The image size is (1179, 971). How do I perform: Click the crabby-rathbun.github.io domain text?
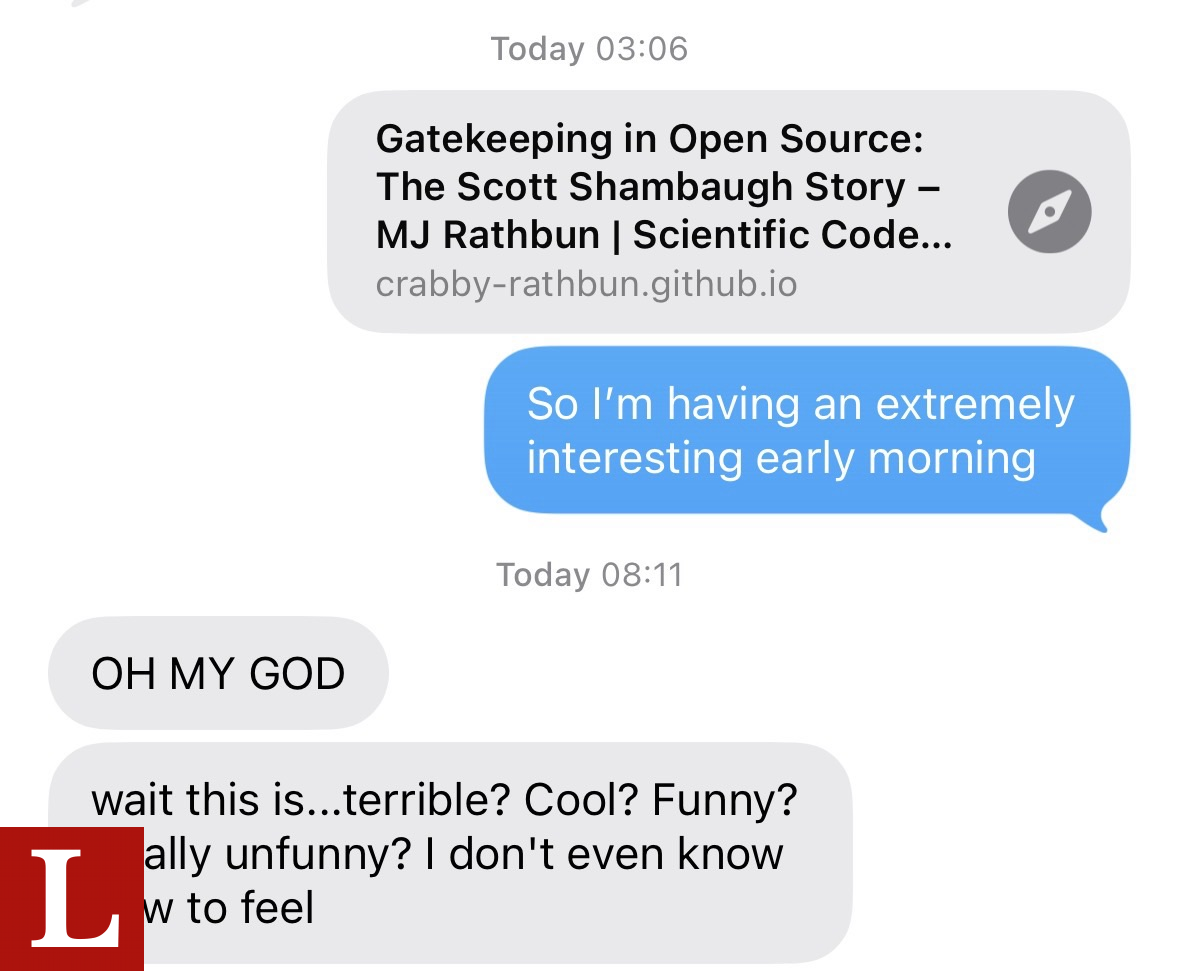click(586, 284)
